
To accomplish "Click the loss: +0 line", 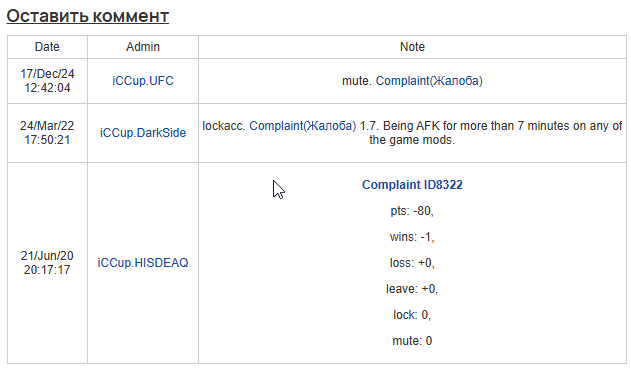I will [x=412, y=263].
